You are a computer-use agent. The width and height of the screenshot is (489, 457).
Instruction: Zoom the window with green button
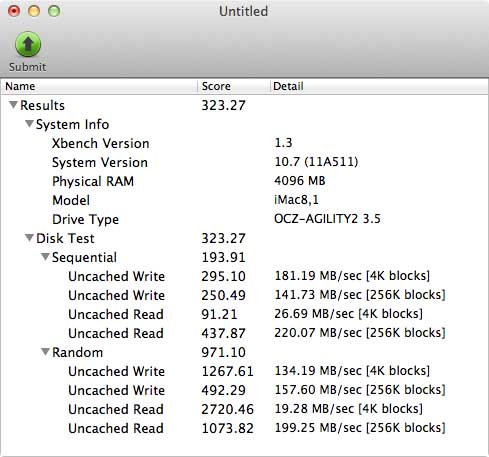point(54,11)
